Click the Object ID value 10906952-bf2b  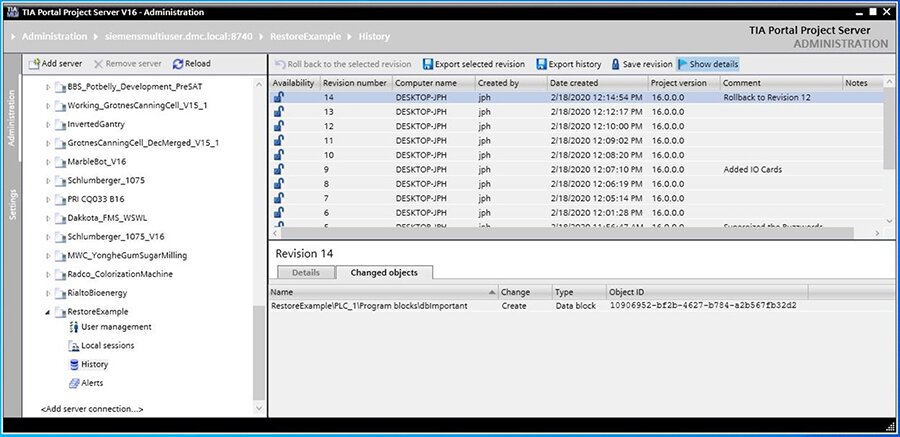click(704, 306)
